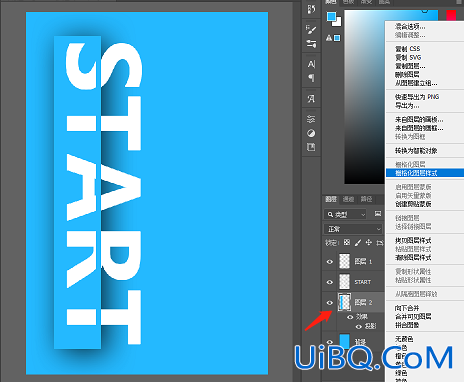Switch to the 通道 channels tab
Screen dimensions: 464x382
tap(348, 199)
